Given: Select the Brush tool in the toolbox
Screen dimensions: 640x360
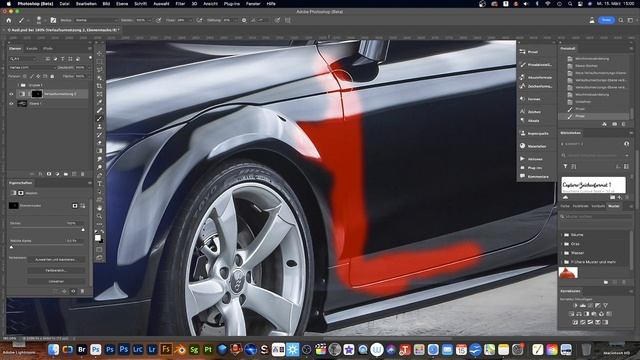Looking at the screenshot, I should pos(100,118).
